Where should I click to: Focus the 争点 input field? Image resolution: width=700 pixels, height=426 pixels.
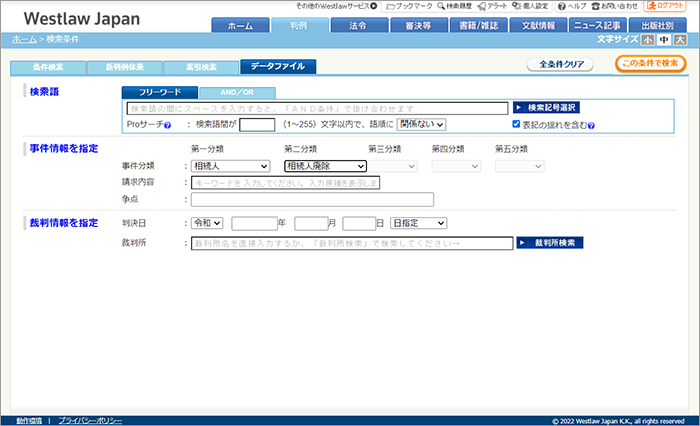(312, 199)
